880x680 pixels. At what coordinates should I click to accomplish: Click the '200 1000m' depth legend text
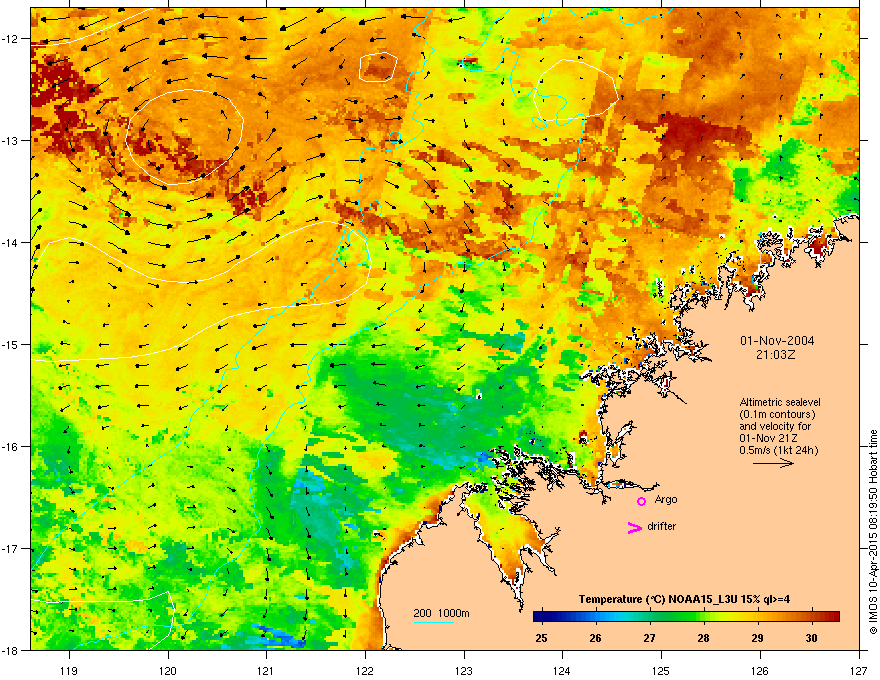[x=441, y=613]
